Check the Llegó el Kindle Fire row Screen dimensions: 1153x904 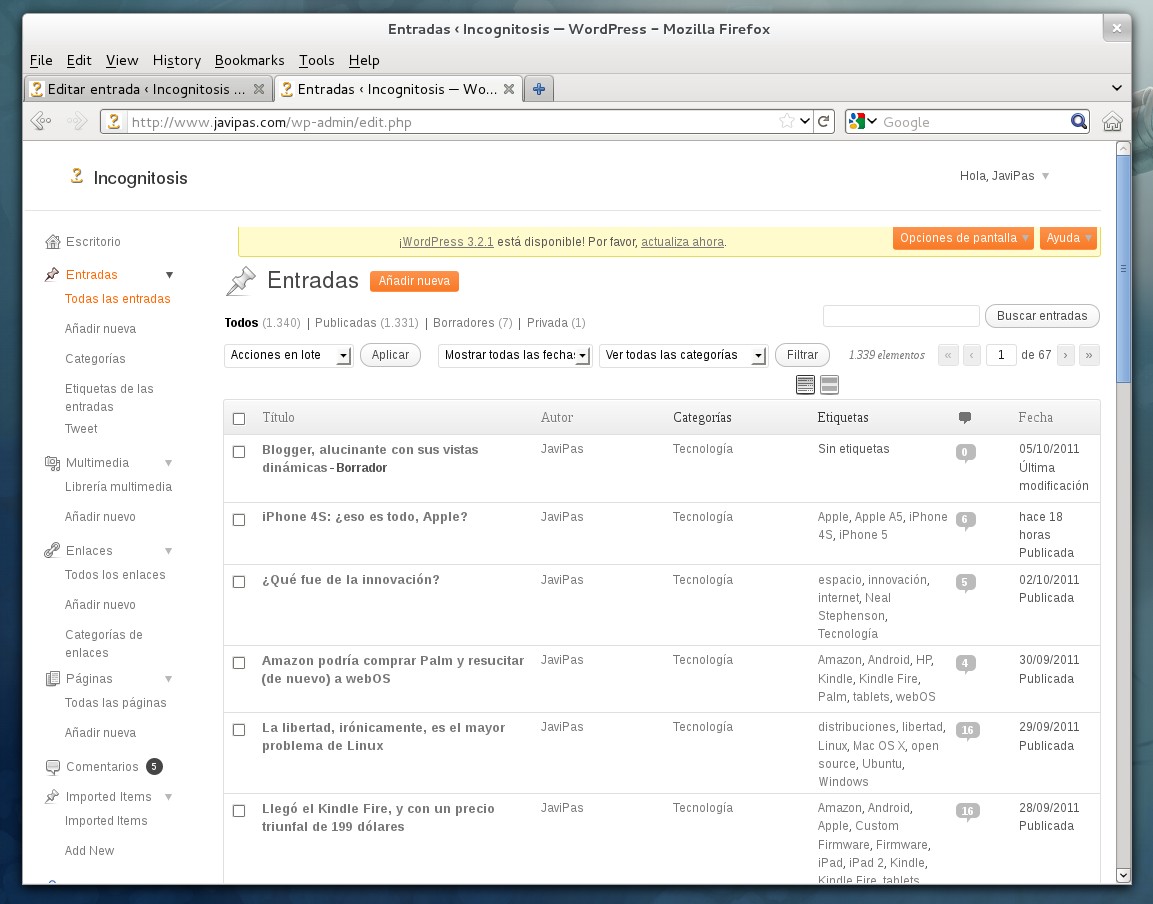point(239,811)
